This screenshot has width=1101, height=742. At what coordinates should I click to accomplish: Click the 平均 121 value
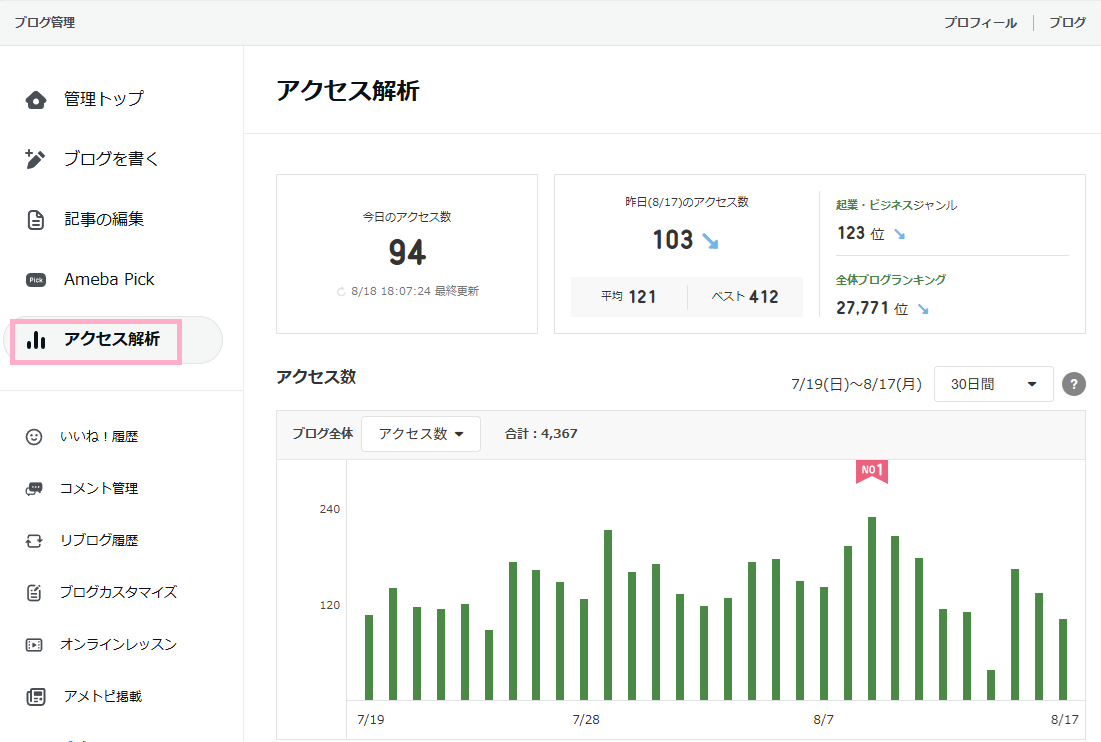[x=628, y=297]
